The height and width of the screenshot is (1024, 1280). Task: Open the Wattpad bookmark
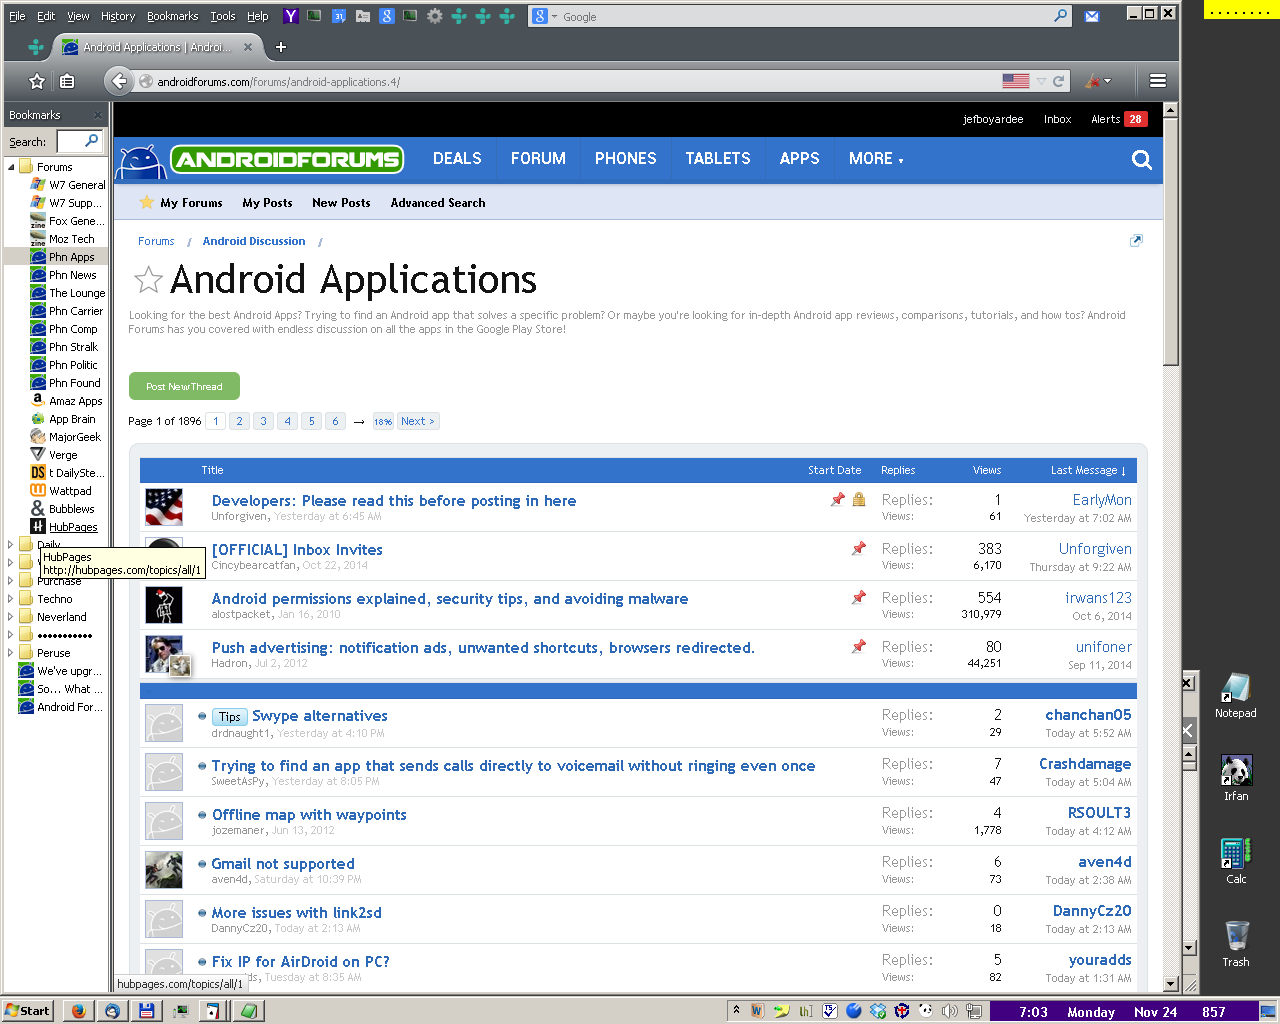tap(70, 491)
